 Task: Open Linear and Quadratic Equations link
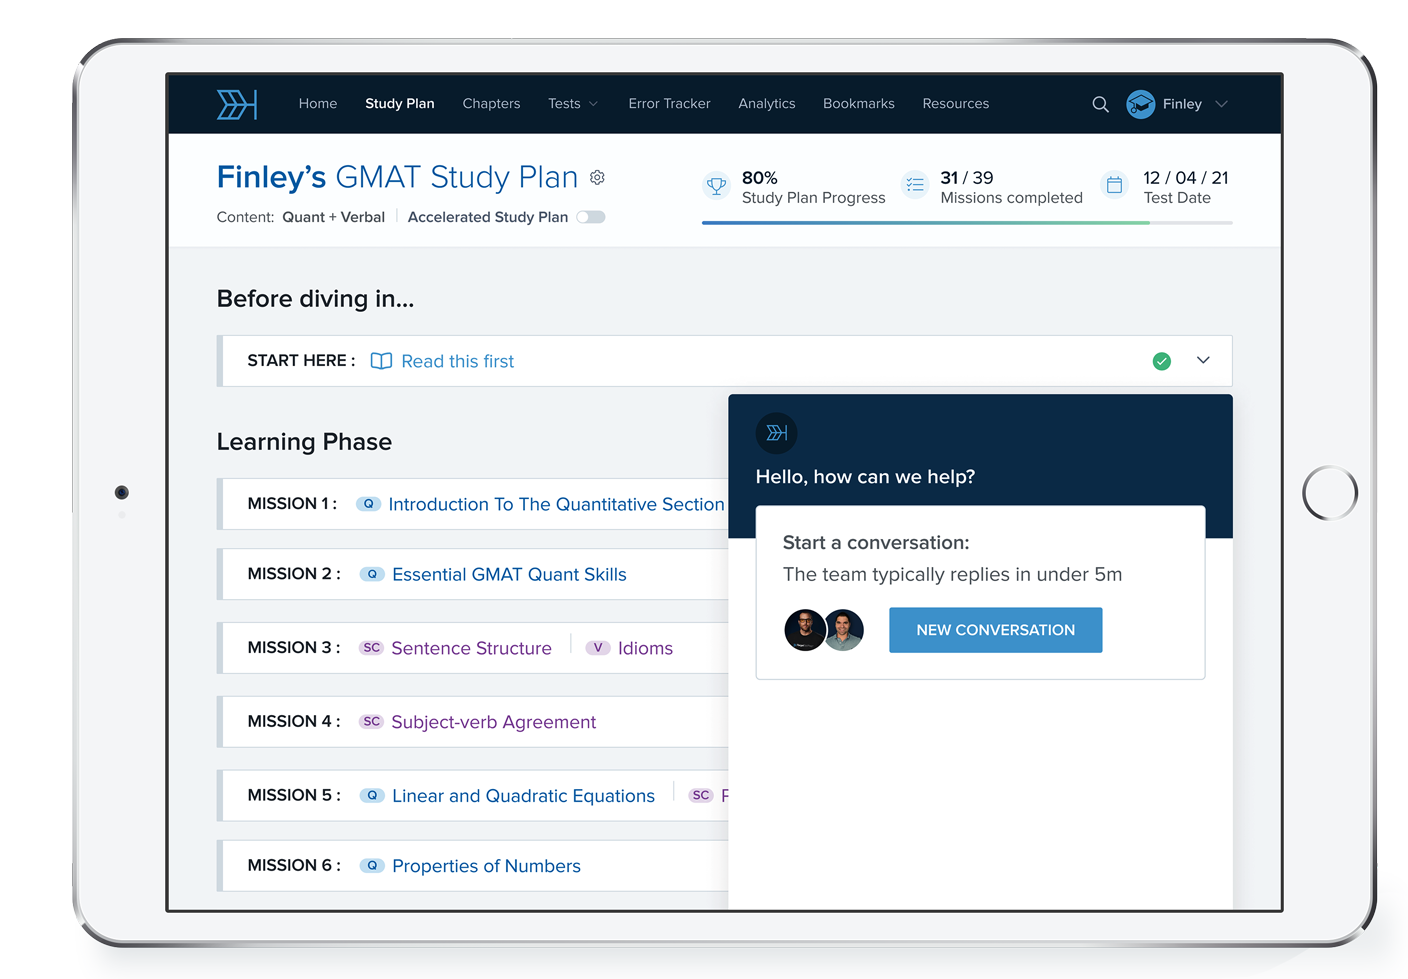coord(523,796)
